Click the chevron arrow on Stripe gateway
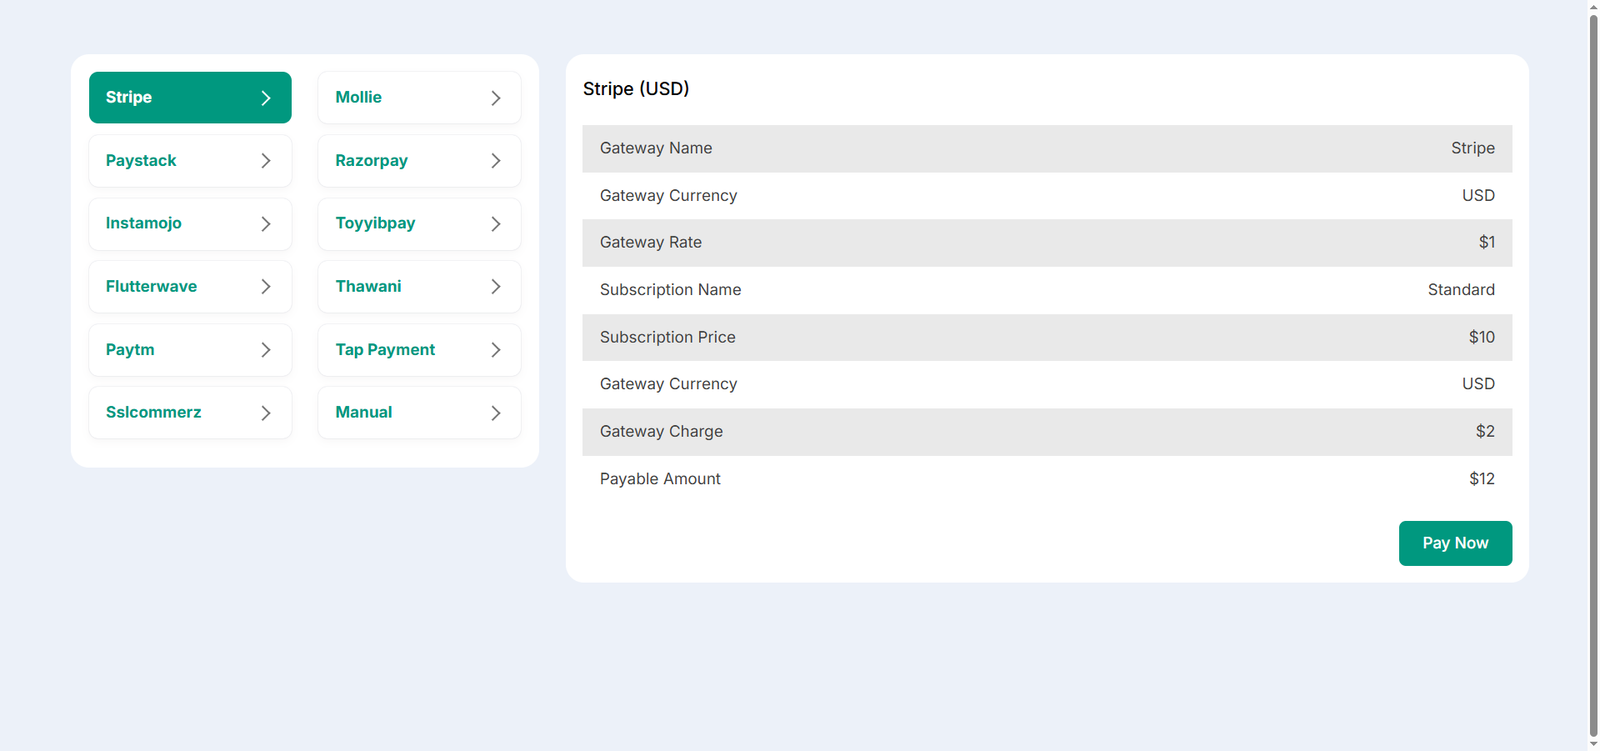Viewport: 1600px width, 751px height. (266, 98)
